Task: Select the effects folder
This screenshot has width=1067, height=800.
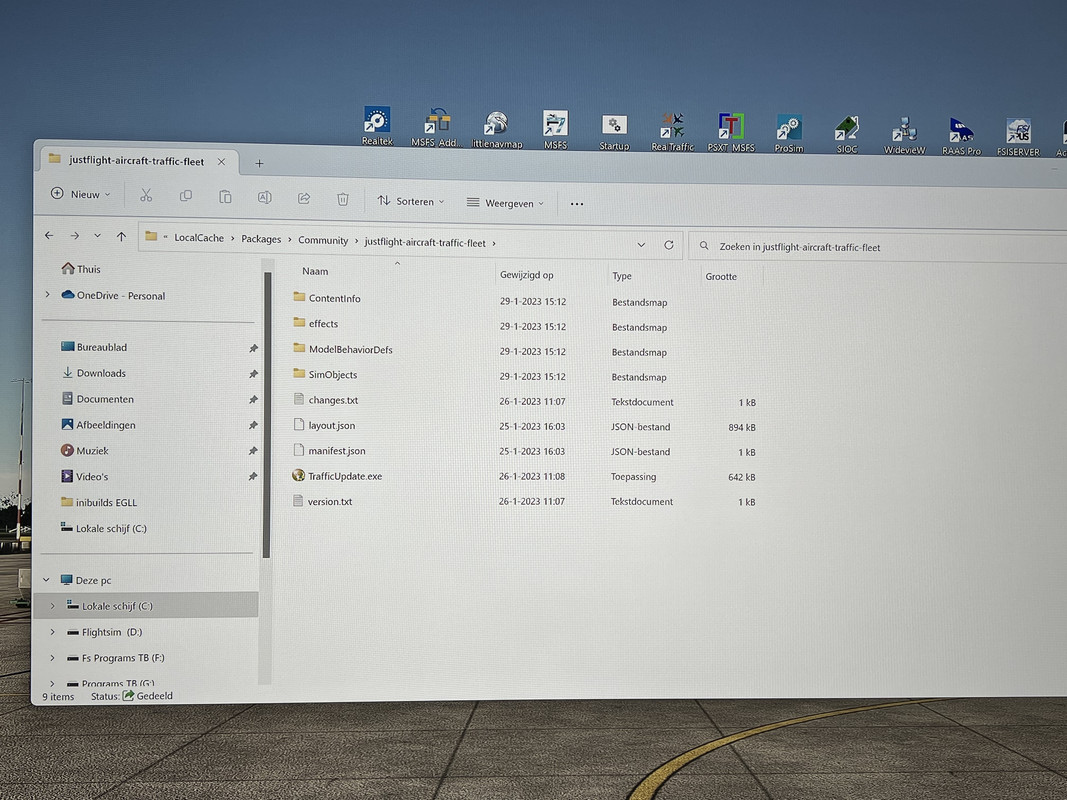Action: coord(316,323)
